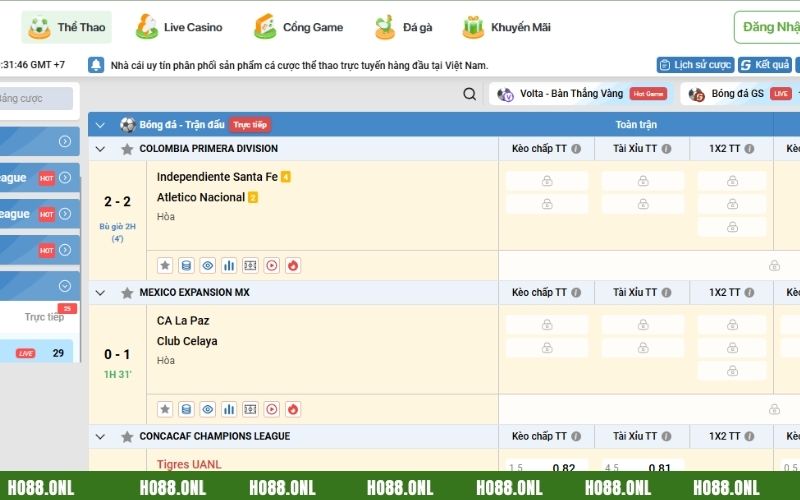Click info icon beside first 1X2 TT
Image resolution: width=800 pixels, height=500 pixels.
click(x=749, y=149)
